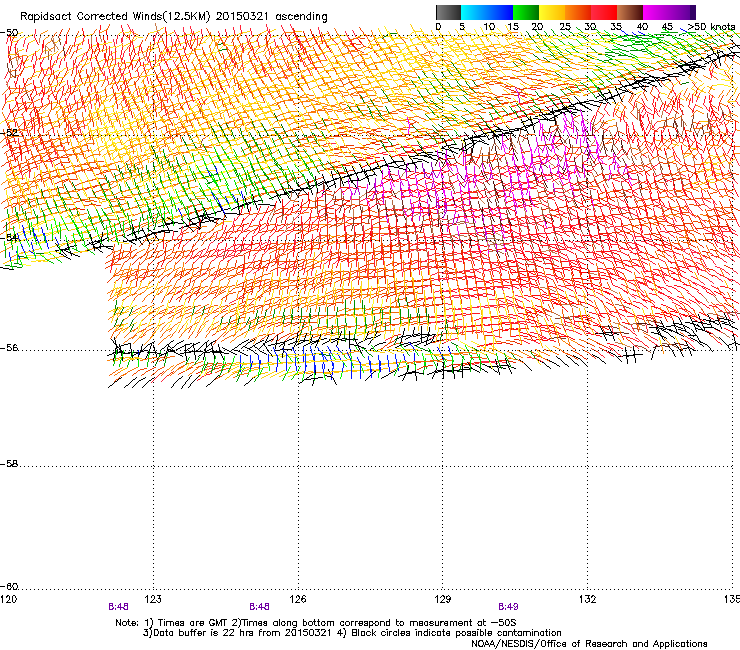Click the NOAA/NESDIS credit line
Viewport: 740px width, 650px height.
[x=589, y=644]
